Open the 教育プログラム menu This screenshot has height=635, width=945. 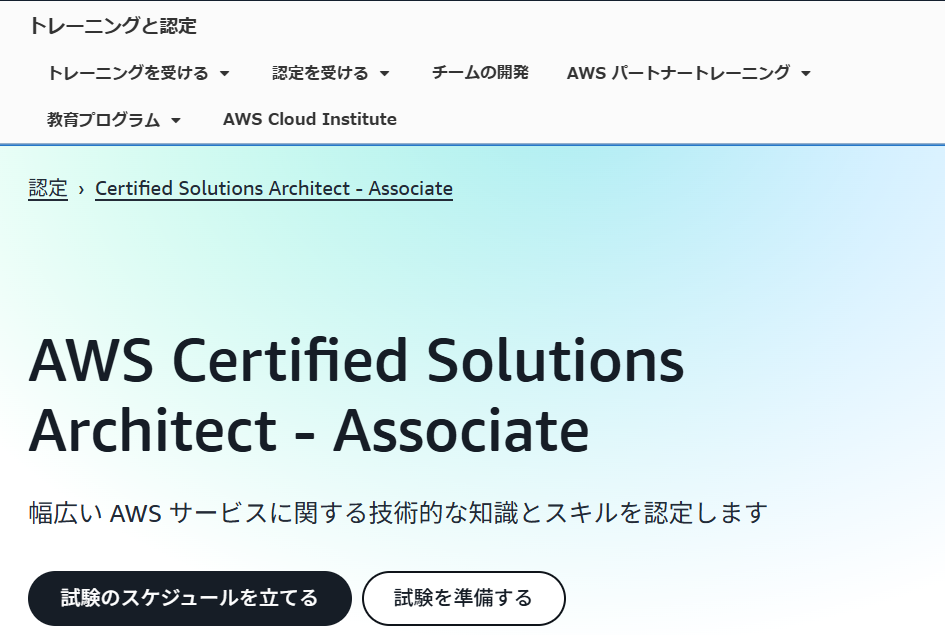tap(104, 119)
